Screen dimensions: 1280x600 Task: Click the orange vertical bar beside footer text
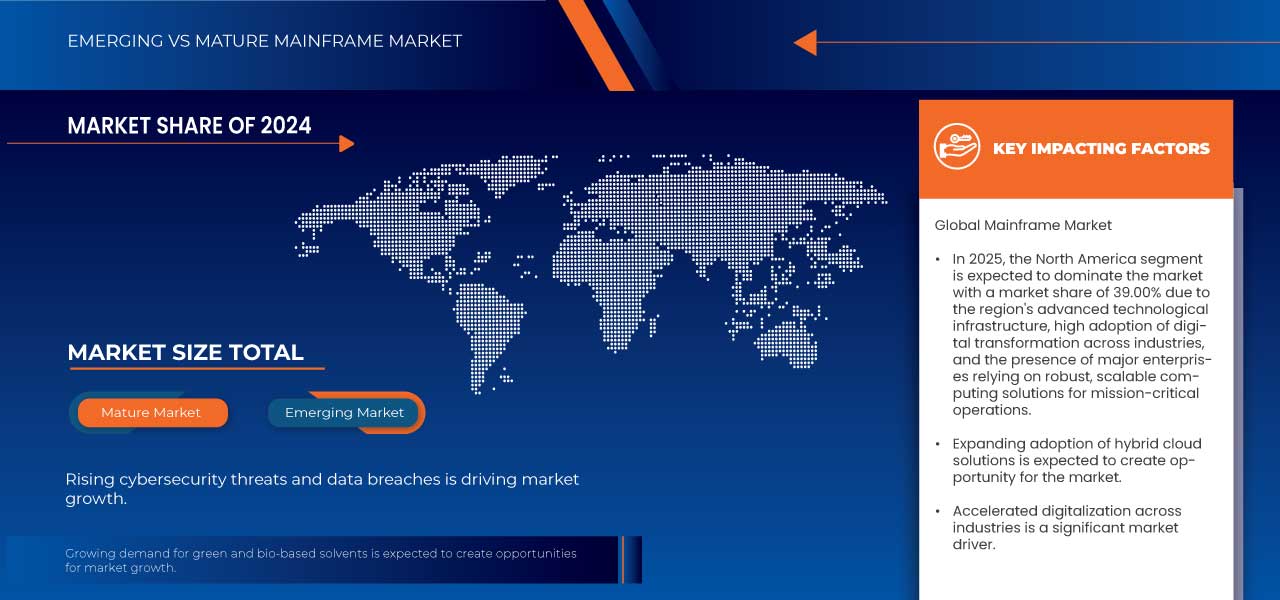(622, 559)
